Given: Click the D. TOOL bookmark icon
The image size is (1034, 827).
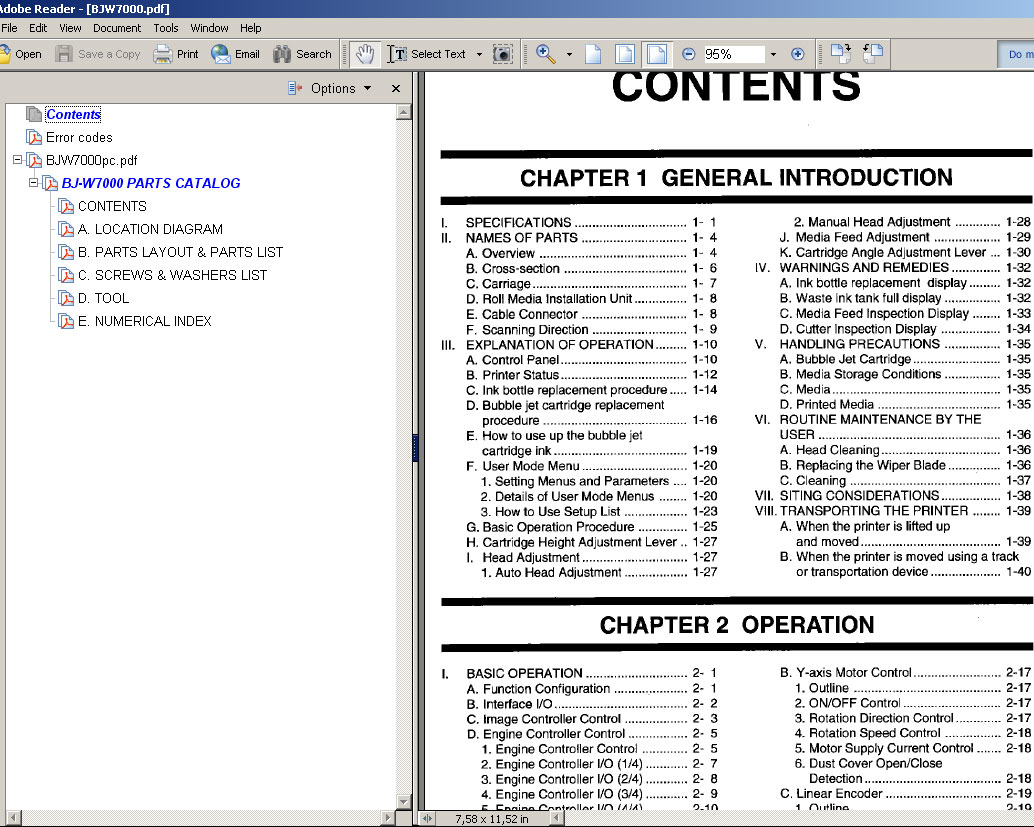Looking at the screenshot, I should pyautogui.click(x=66, y=298).
